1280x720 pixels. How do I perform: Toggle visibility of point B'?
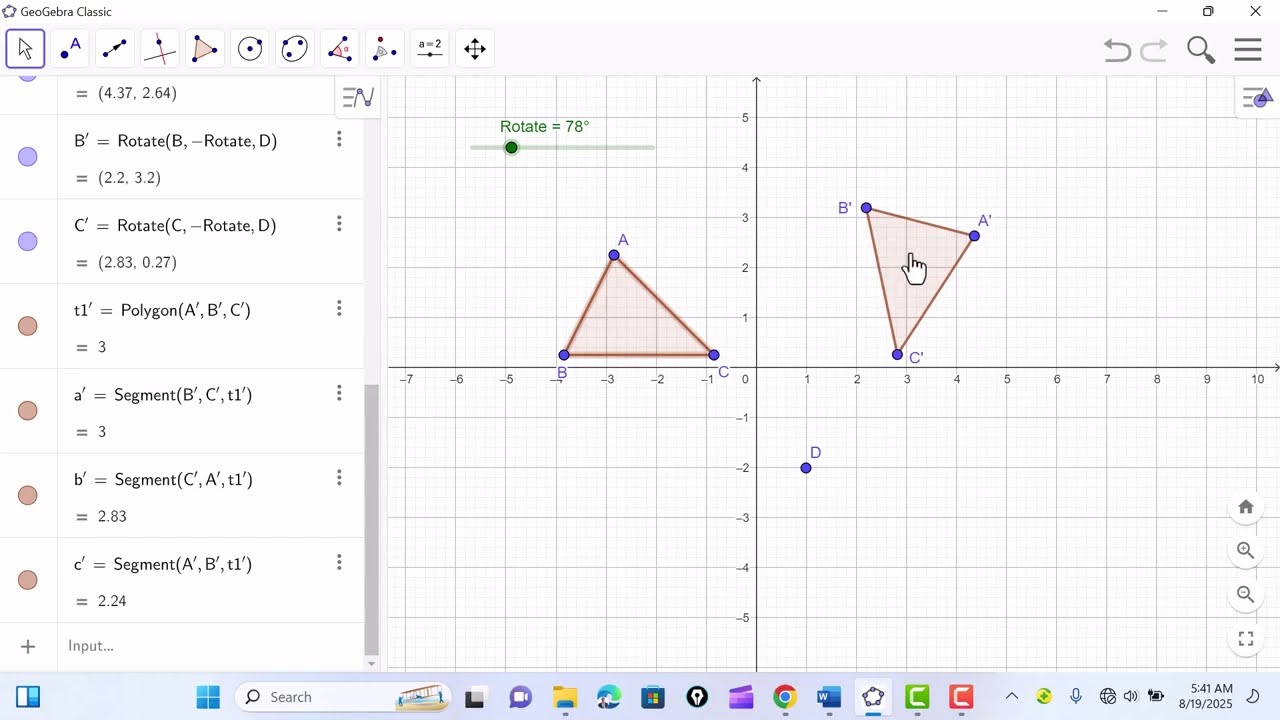coord(28,157)
